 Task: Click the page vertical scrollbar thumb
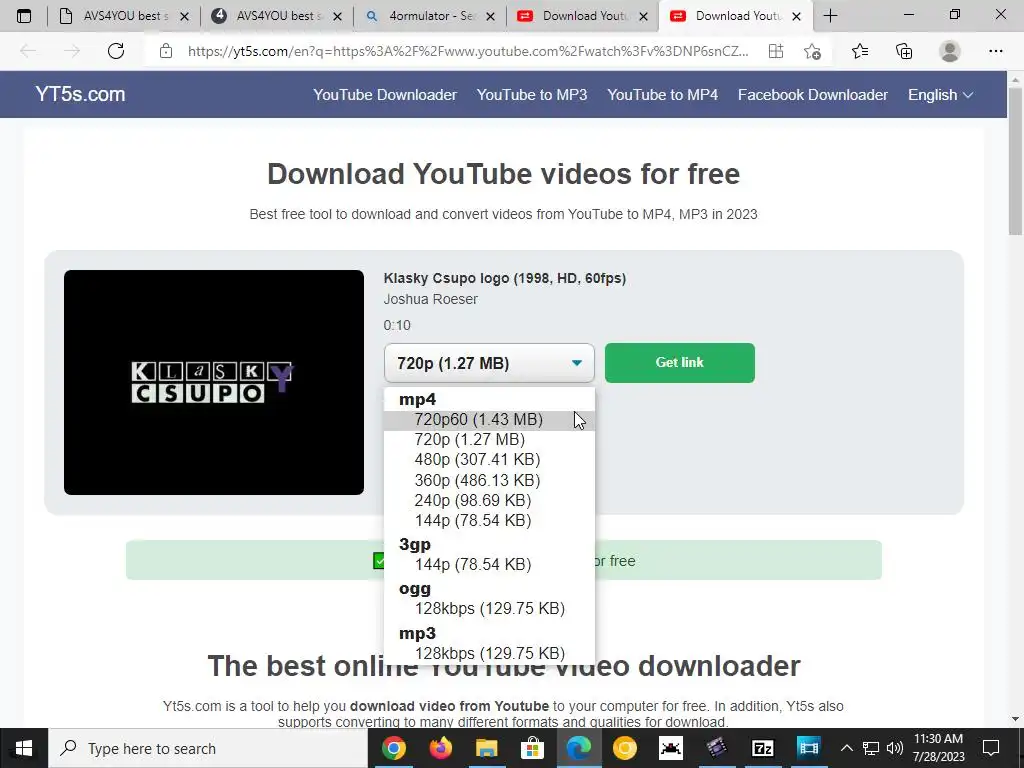[x=1015, y=160]
